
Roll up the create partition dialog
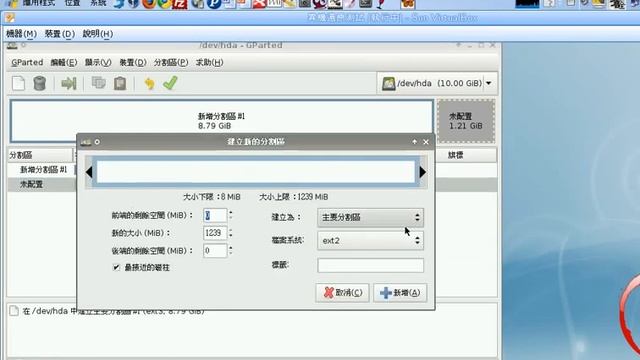(415, 142)
